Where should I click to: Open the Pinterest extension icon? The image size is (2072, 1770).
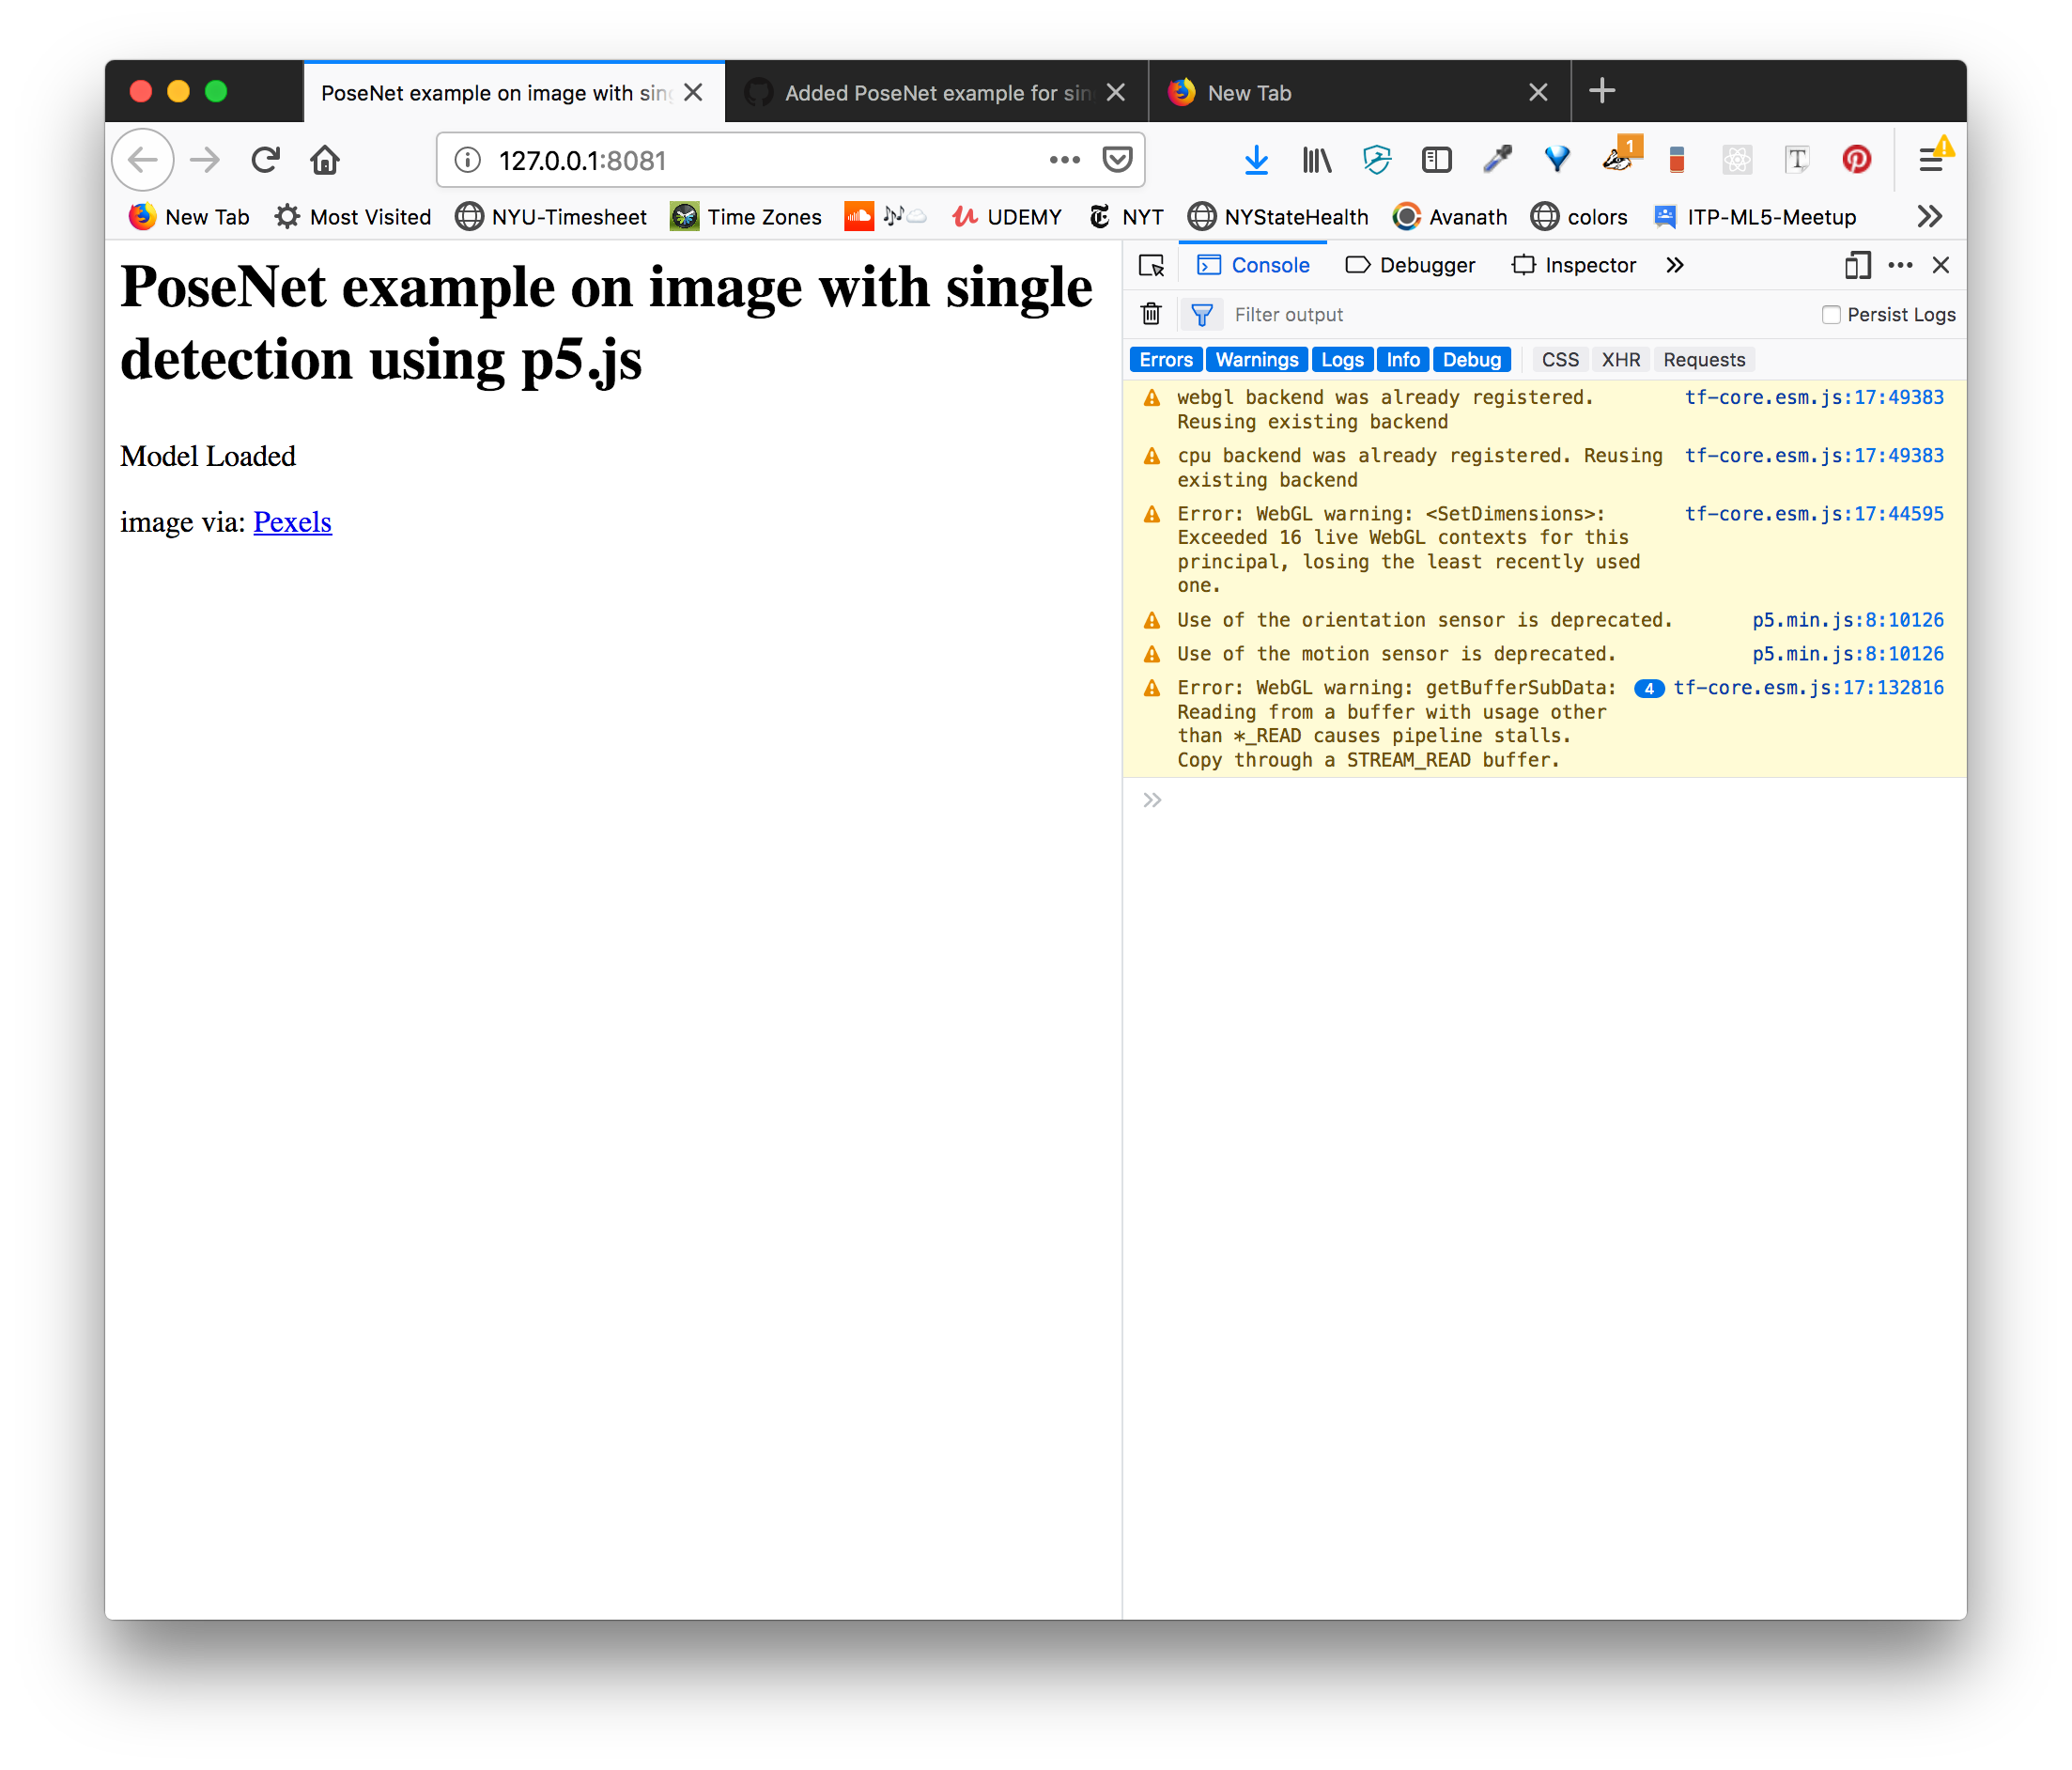[1856, 159]
